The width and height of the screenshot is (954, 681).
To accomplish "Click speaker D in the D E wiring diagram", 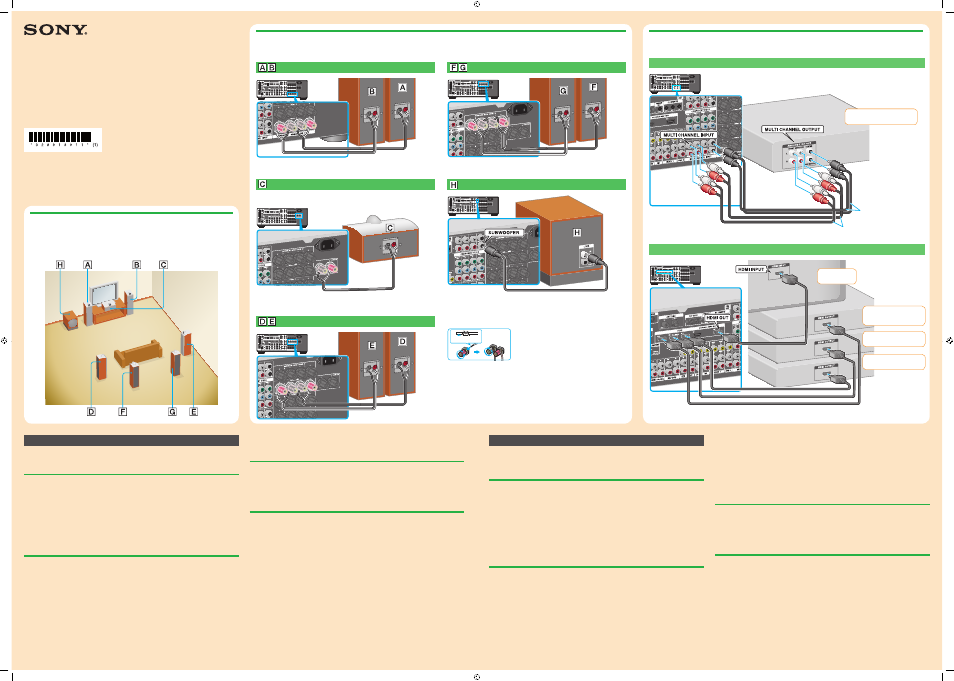I will coord(401,364).
